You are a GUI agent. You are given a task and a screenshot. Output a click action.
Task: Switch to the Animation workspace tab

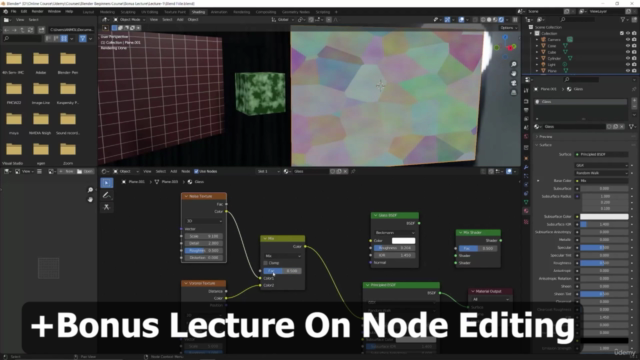coord(219,12)
